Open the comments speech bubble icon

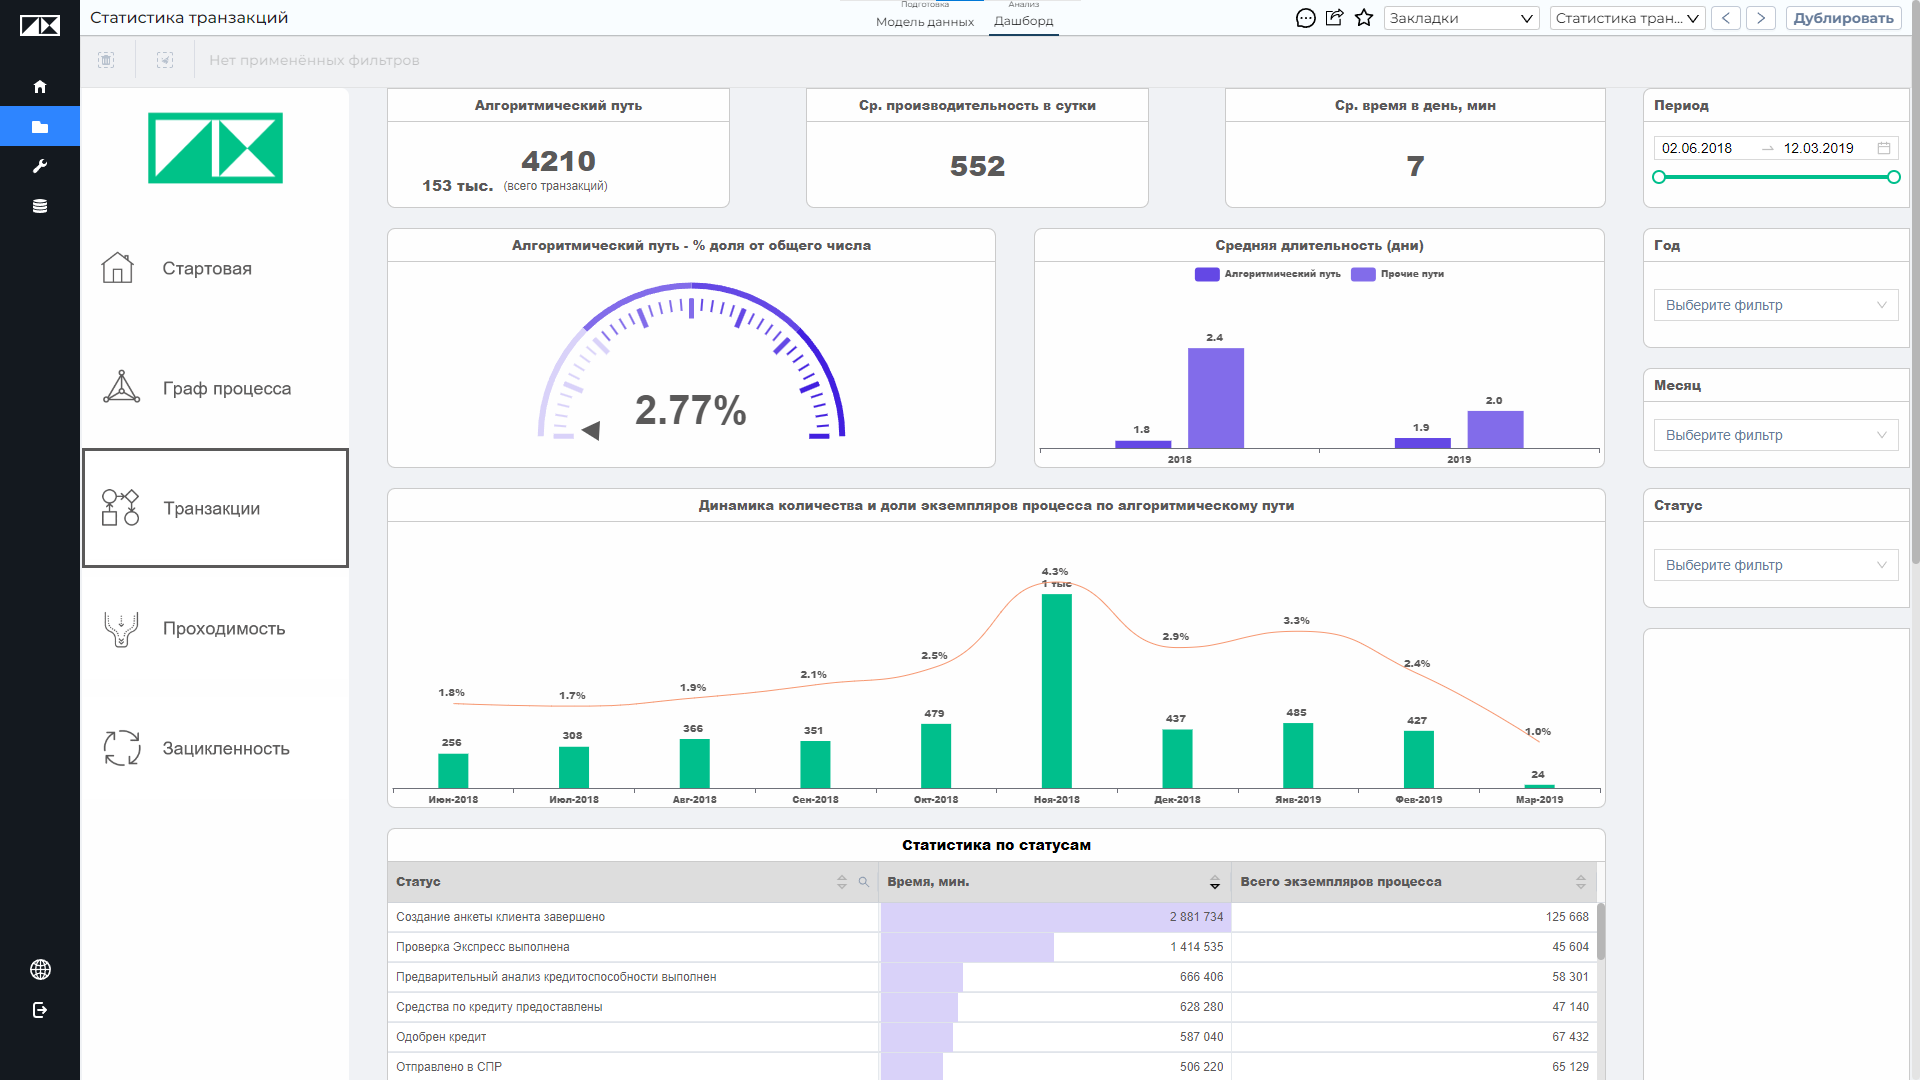[x=1305, y=18]
